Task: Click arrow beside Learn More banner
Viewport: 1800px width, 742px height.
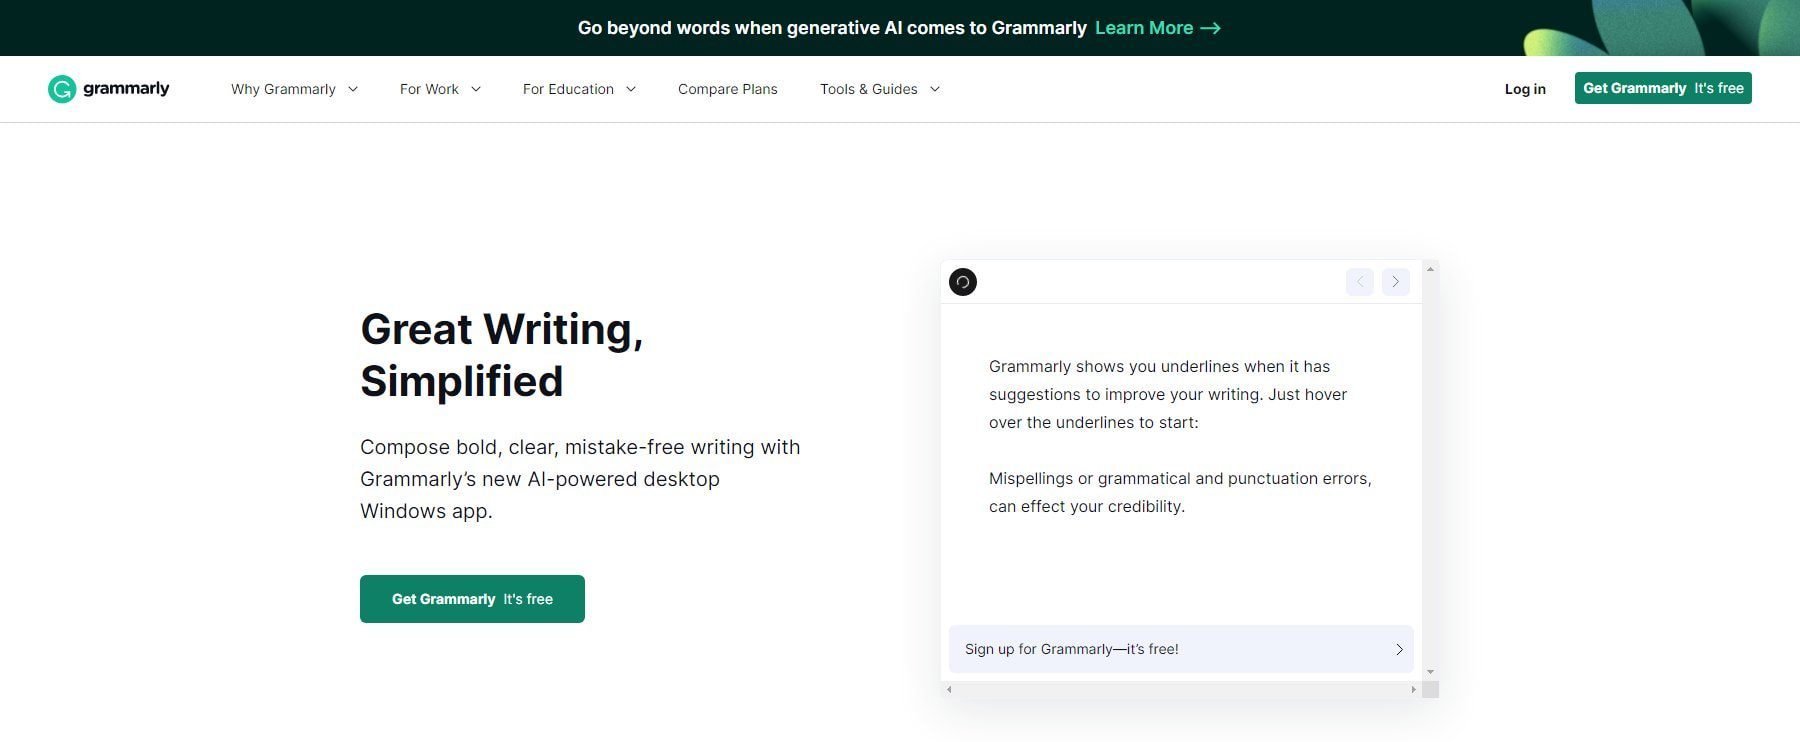Action: (1211, 28)
